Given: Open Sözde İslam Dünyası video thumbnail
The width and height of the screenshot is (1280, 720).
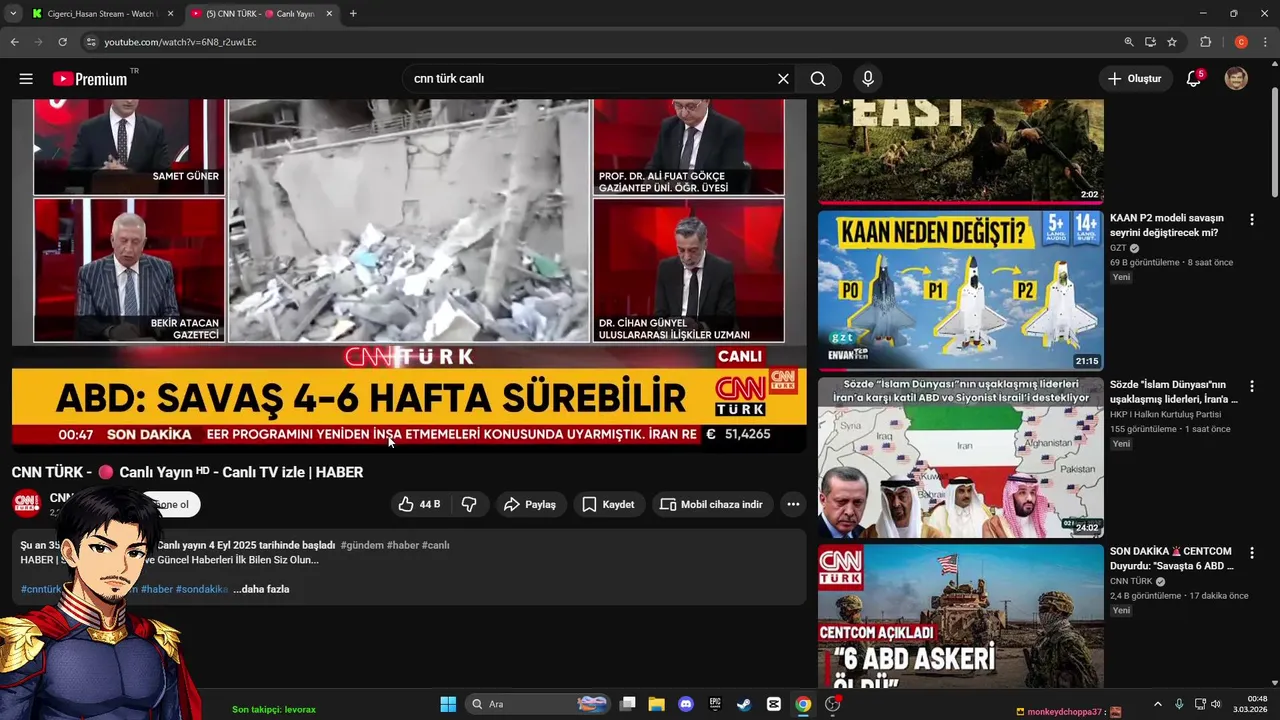Looking at the screenshot, I should coord(961,458).
